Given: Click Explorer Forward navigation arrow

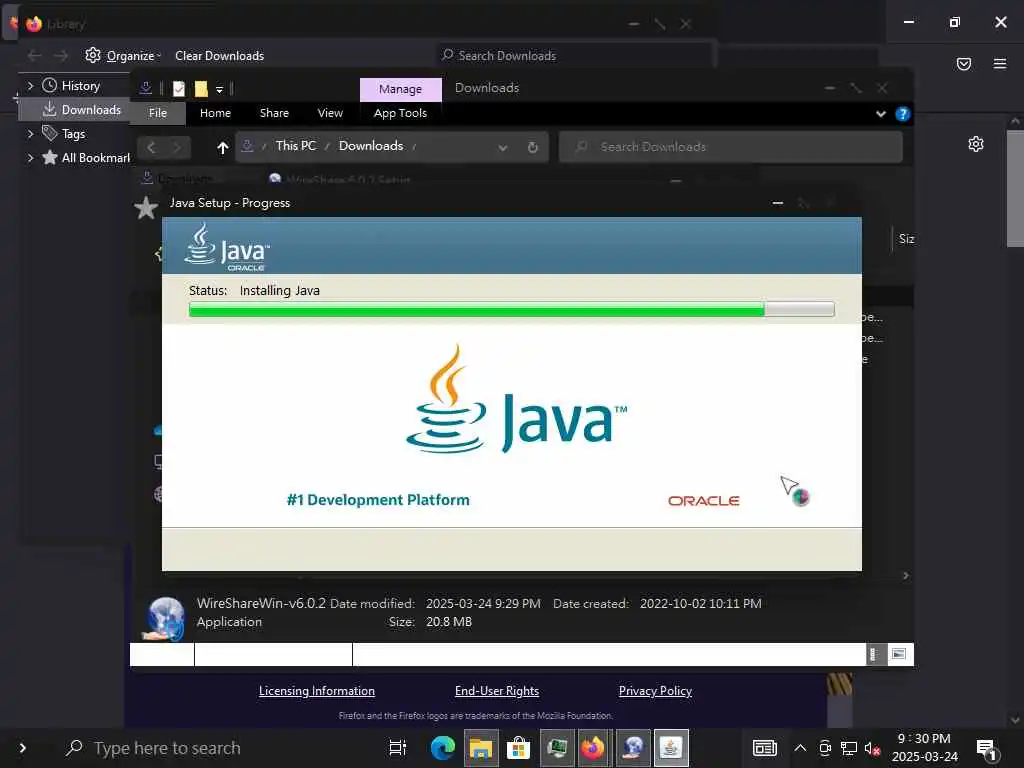Looking at the screenshot, I should point(177,148).
